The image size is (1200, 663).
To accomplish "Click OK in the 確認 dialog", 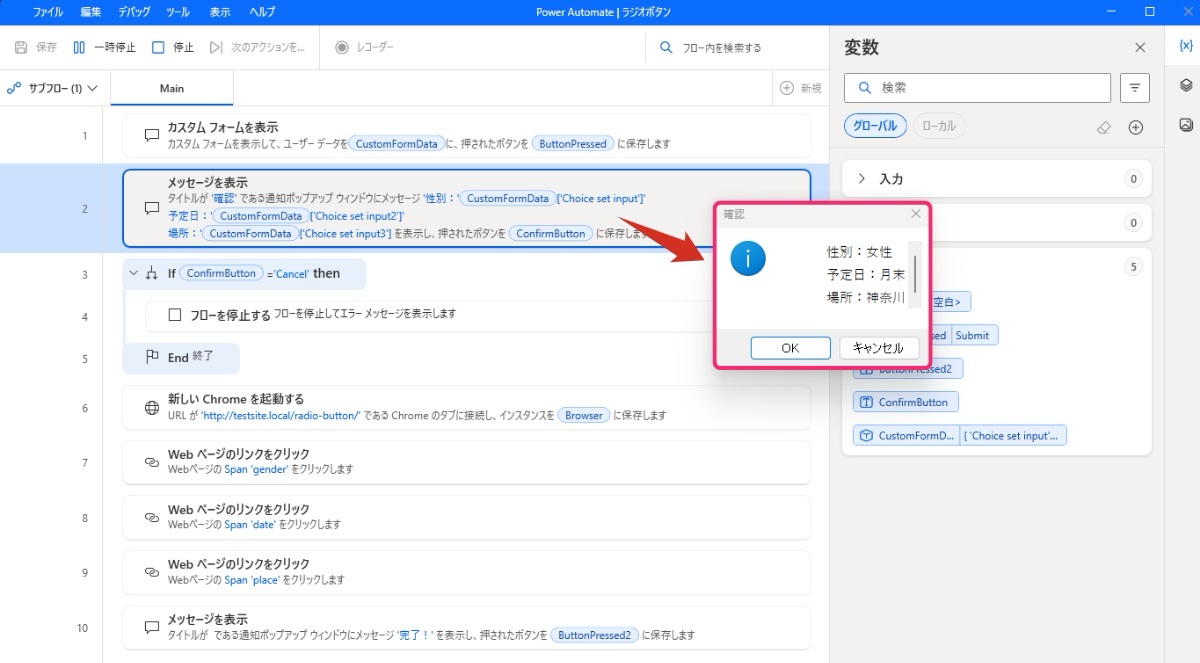I will pos(790,348).
